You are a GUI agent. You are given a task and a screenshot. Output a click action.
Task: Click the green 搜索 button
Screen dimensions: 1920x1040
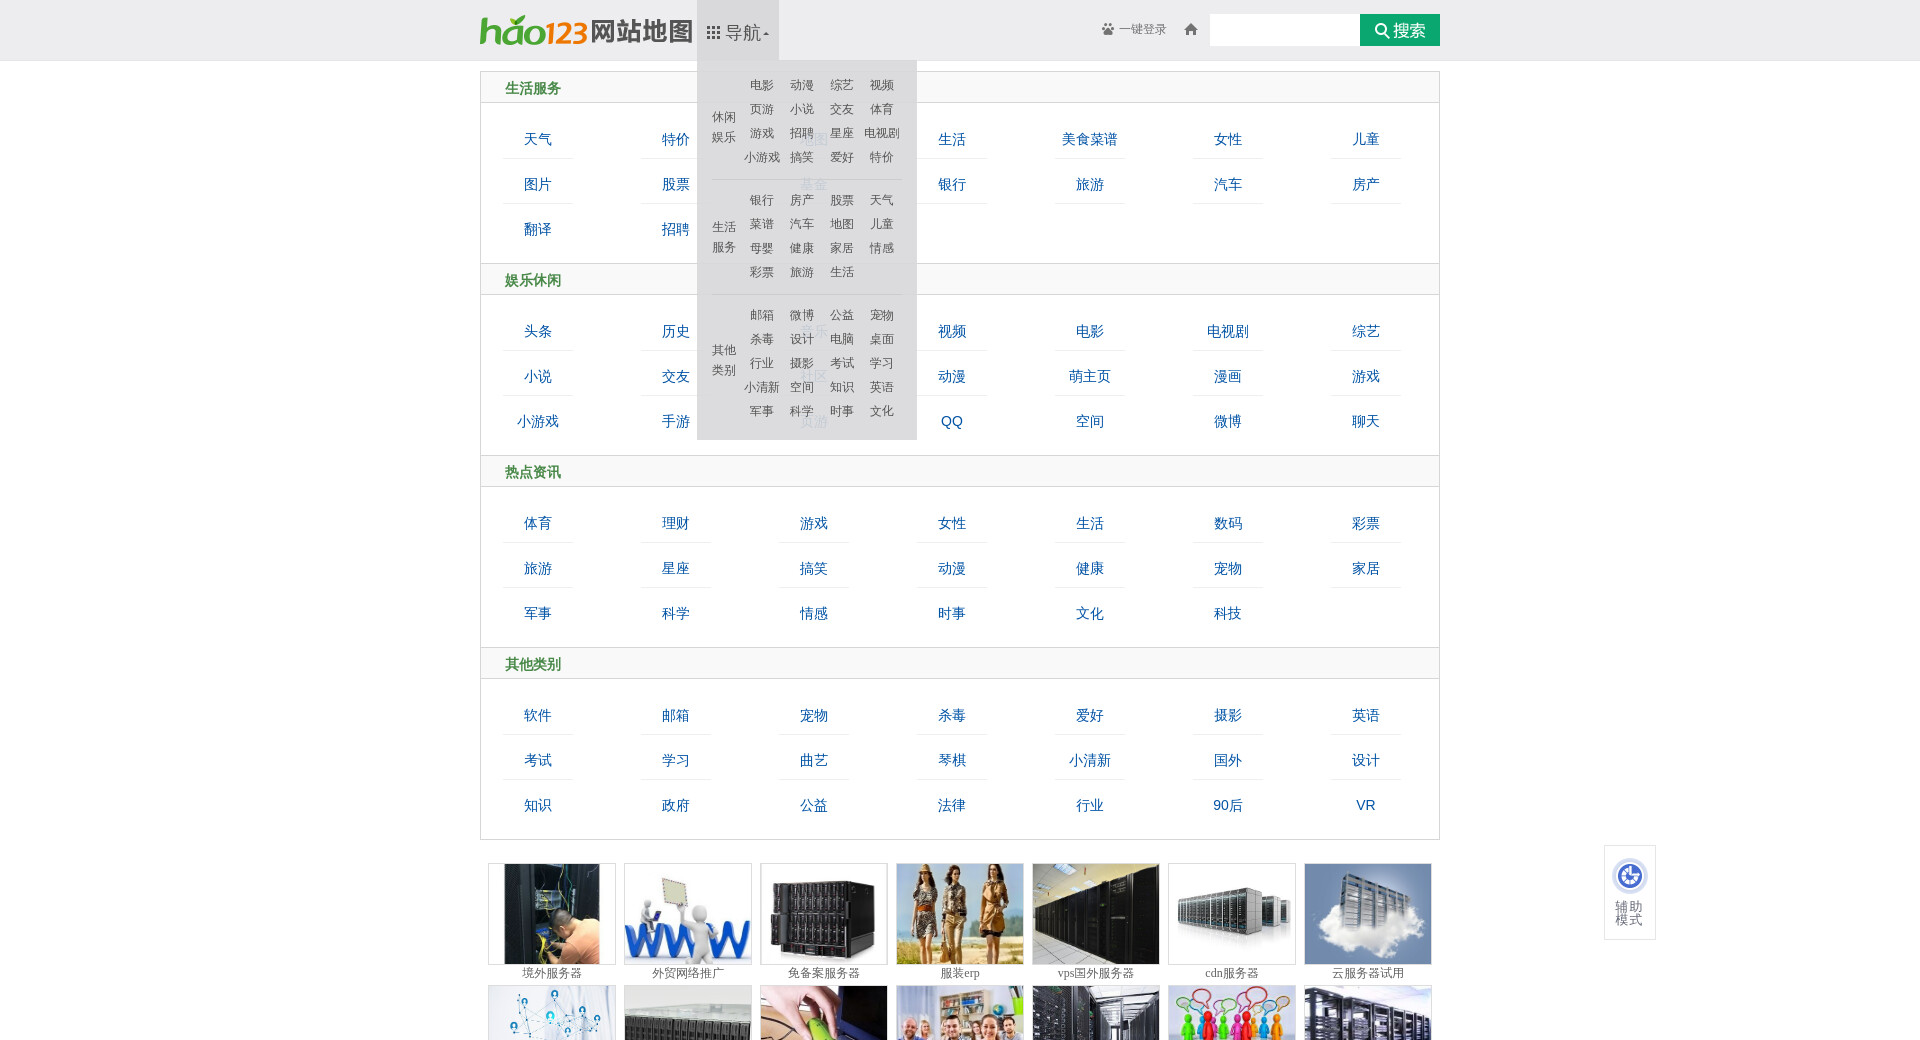click(1400, 30)
